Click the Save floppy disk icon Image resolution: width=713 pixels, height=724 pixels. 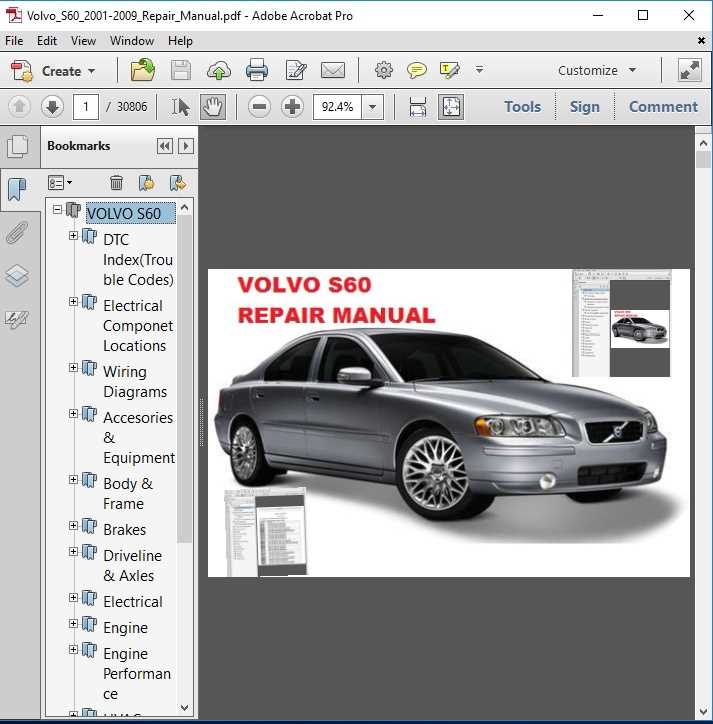point(181,71)
